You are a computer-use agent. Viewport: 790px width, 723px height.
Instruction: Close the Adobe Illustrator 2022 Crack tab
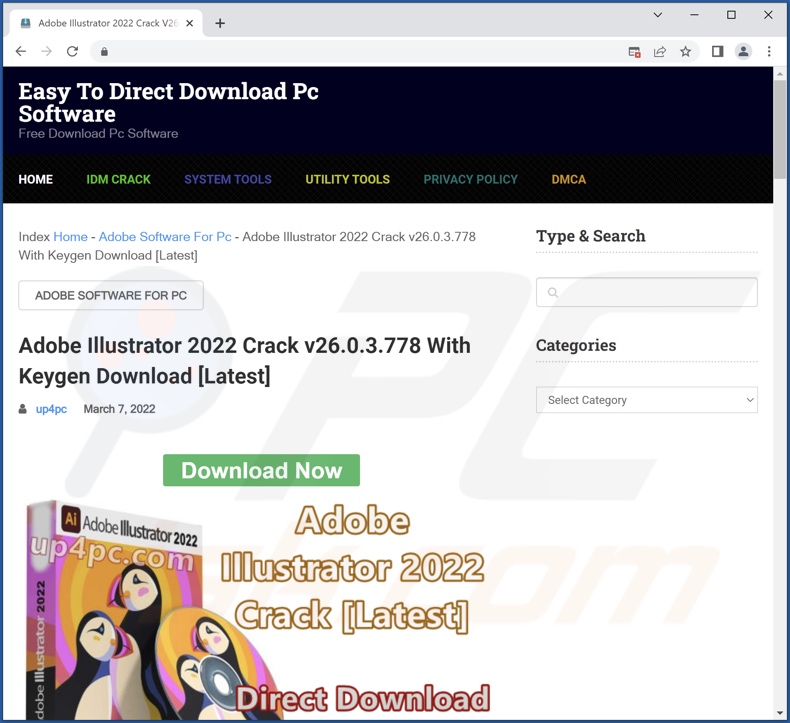[x=189, y=23]
